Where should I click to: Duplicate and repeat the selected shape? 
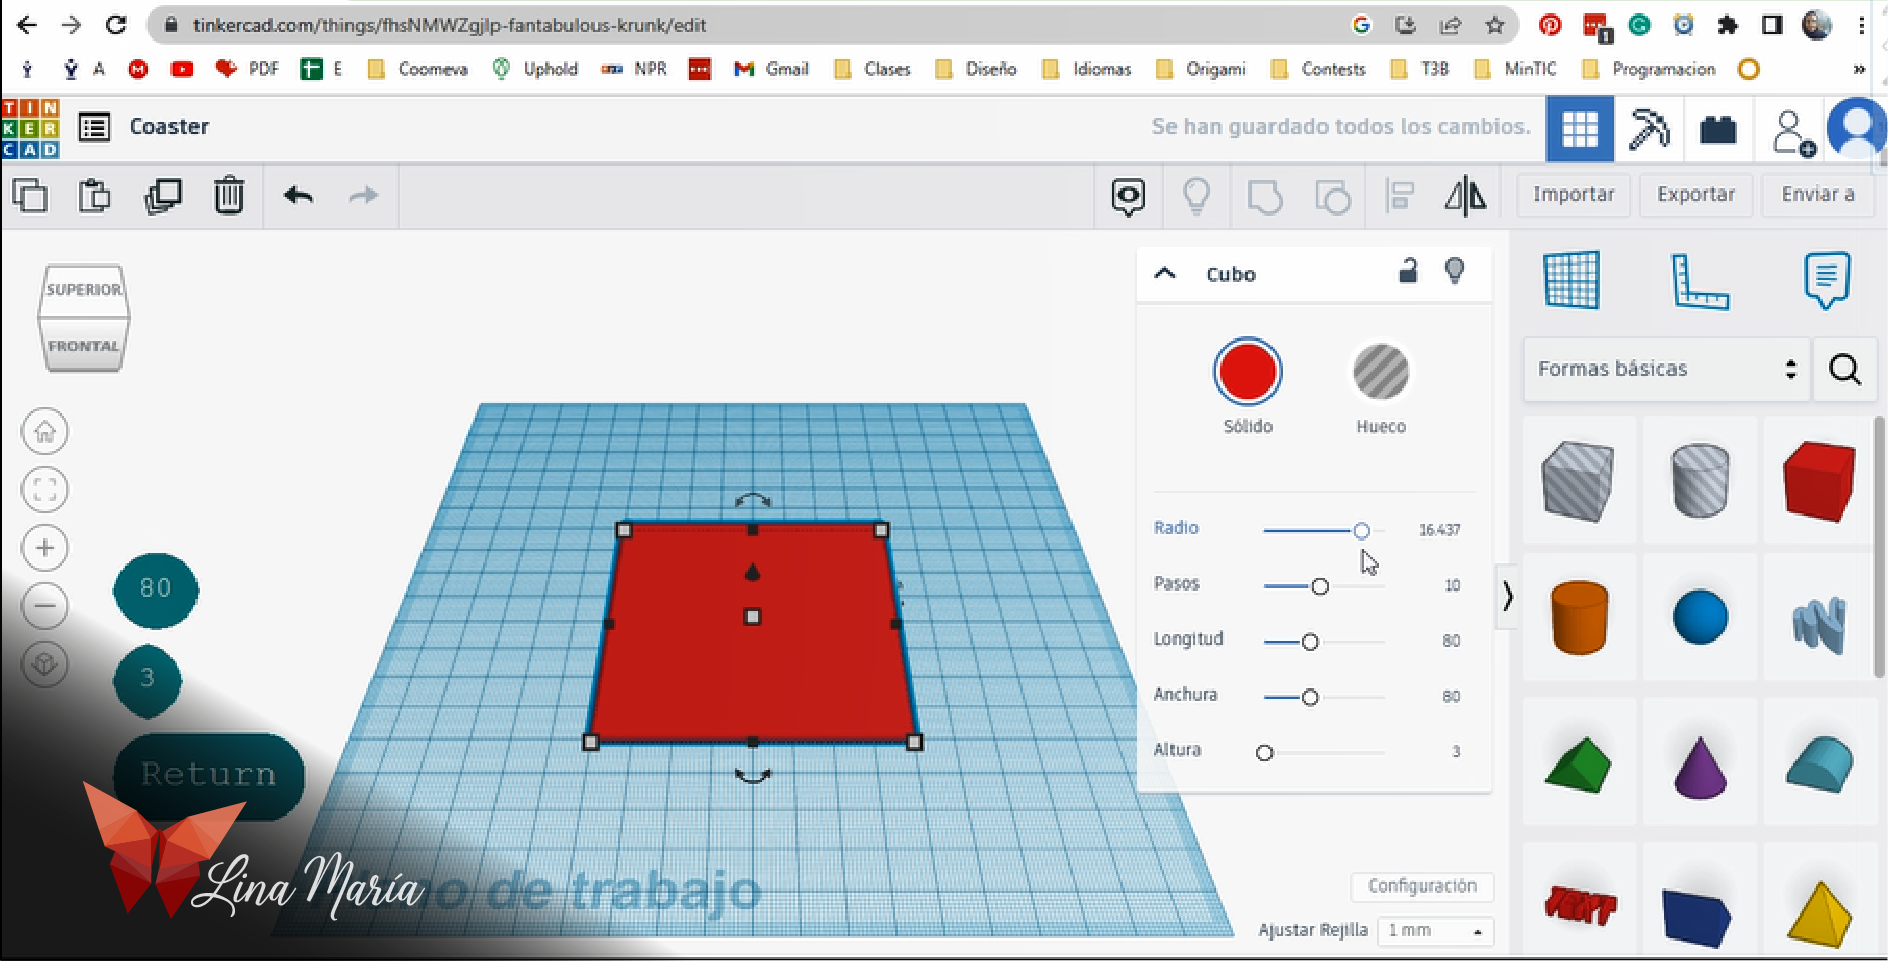point(163,195)
